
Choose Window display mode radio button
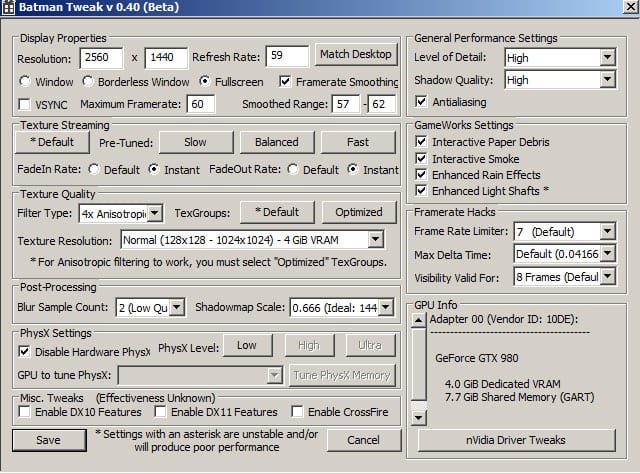coord(26,81)
